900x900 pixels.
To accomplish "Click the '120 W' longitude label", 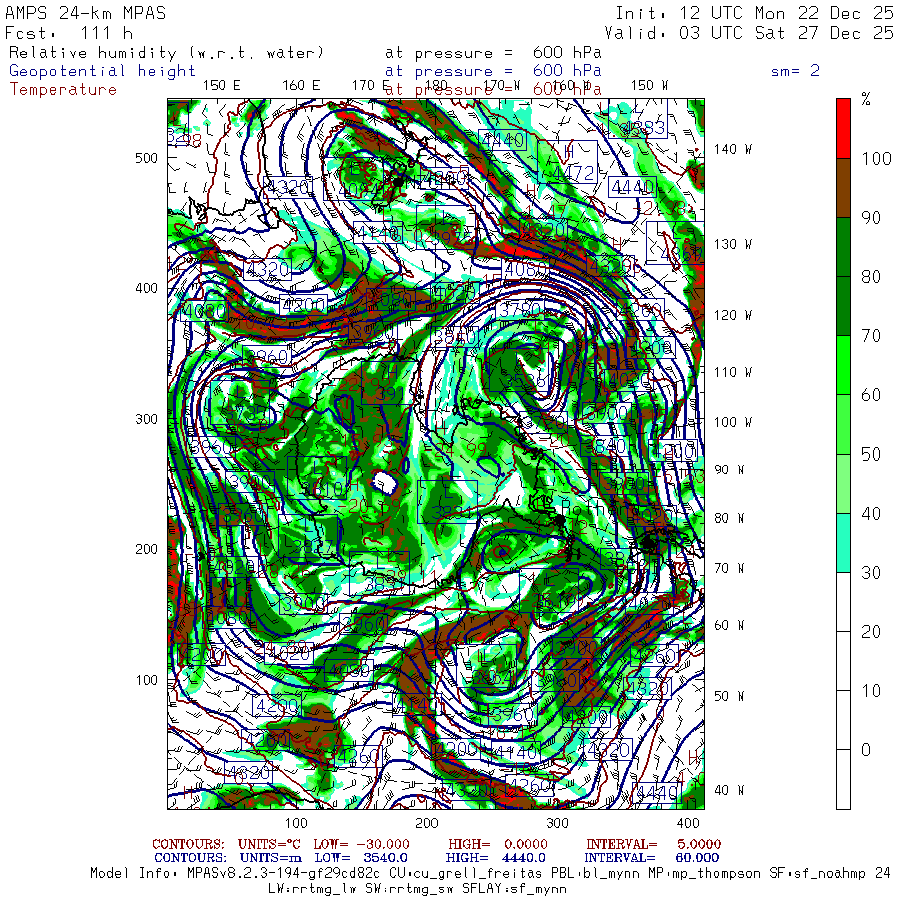I will [732, 316].
